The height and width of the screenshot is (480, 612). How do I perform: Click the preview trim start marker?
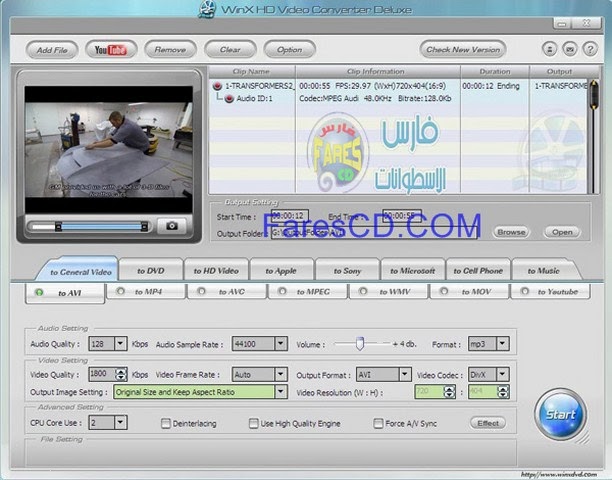[58, 226]
